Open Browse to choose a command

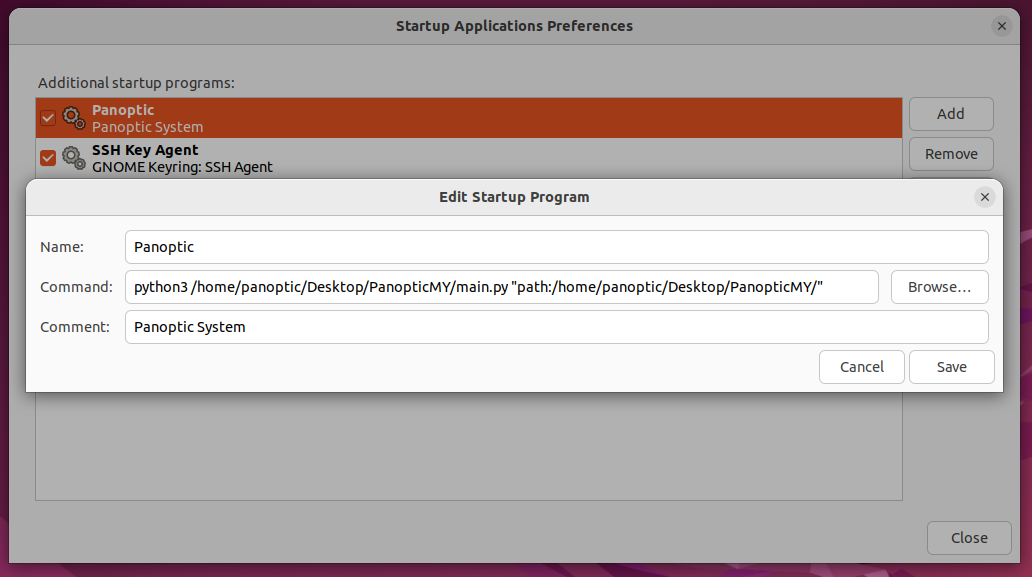coord(939,287)
